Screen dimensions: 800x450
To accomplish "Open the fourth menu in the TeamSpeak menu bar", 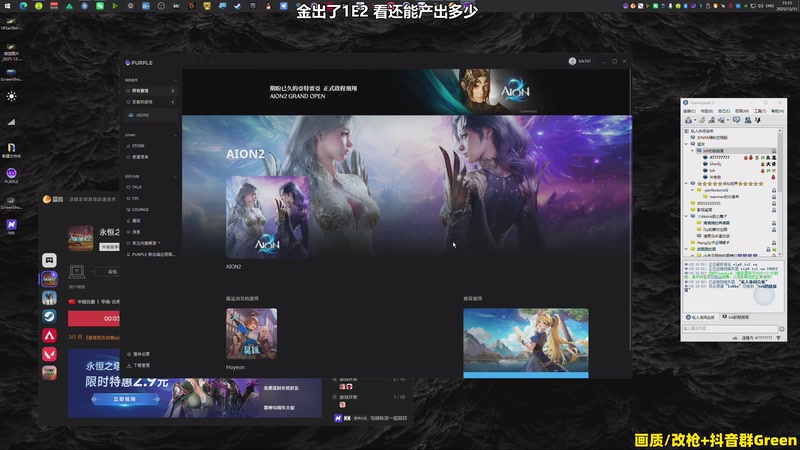I will (x=741, y=111).
